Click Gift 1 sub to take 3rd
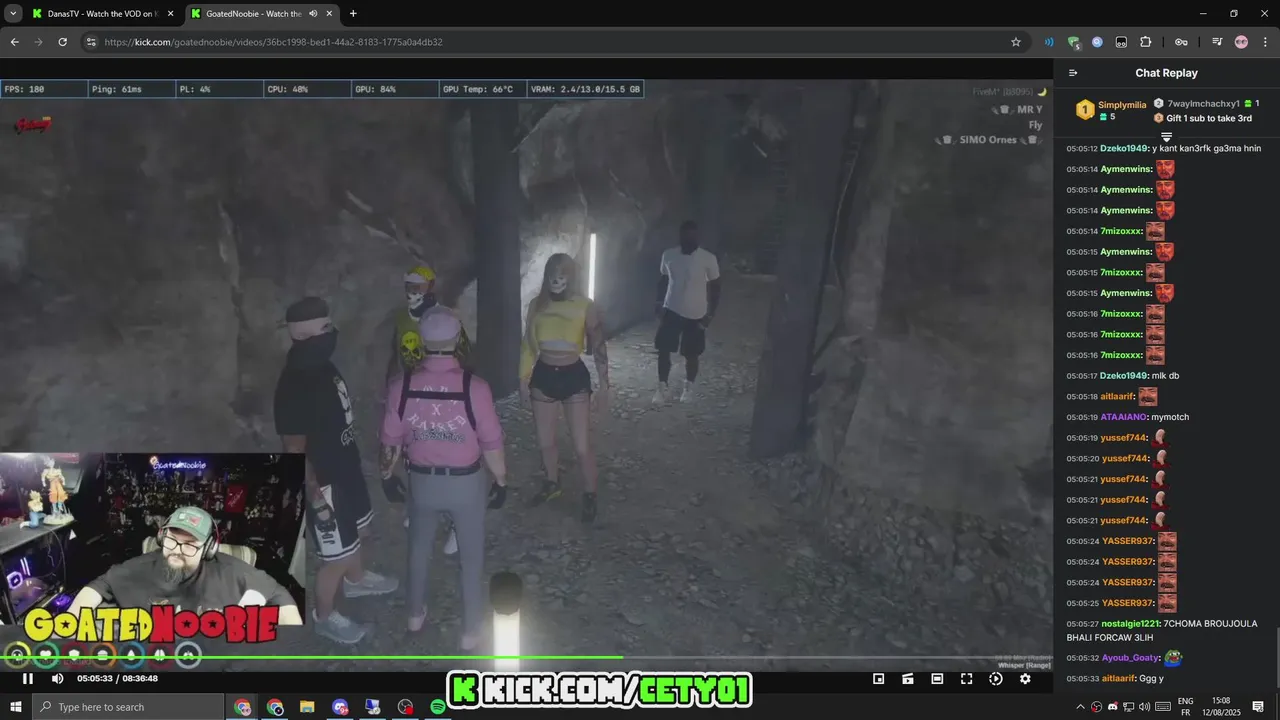Viewport: 1280px width, 720px height. pyautogui.click(x=1209, y=118)
